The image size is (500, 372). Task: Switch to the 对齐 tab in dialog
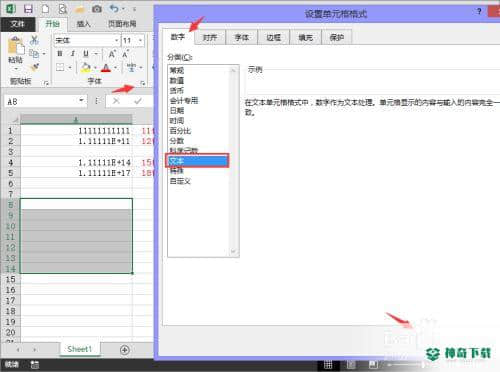coord(210,37)
